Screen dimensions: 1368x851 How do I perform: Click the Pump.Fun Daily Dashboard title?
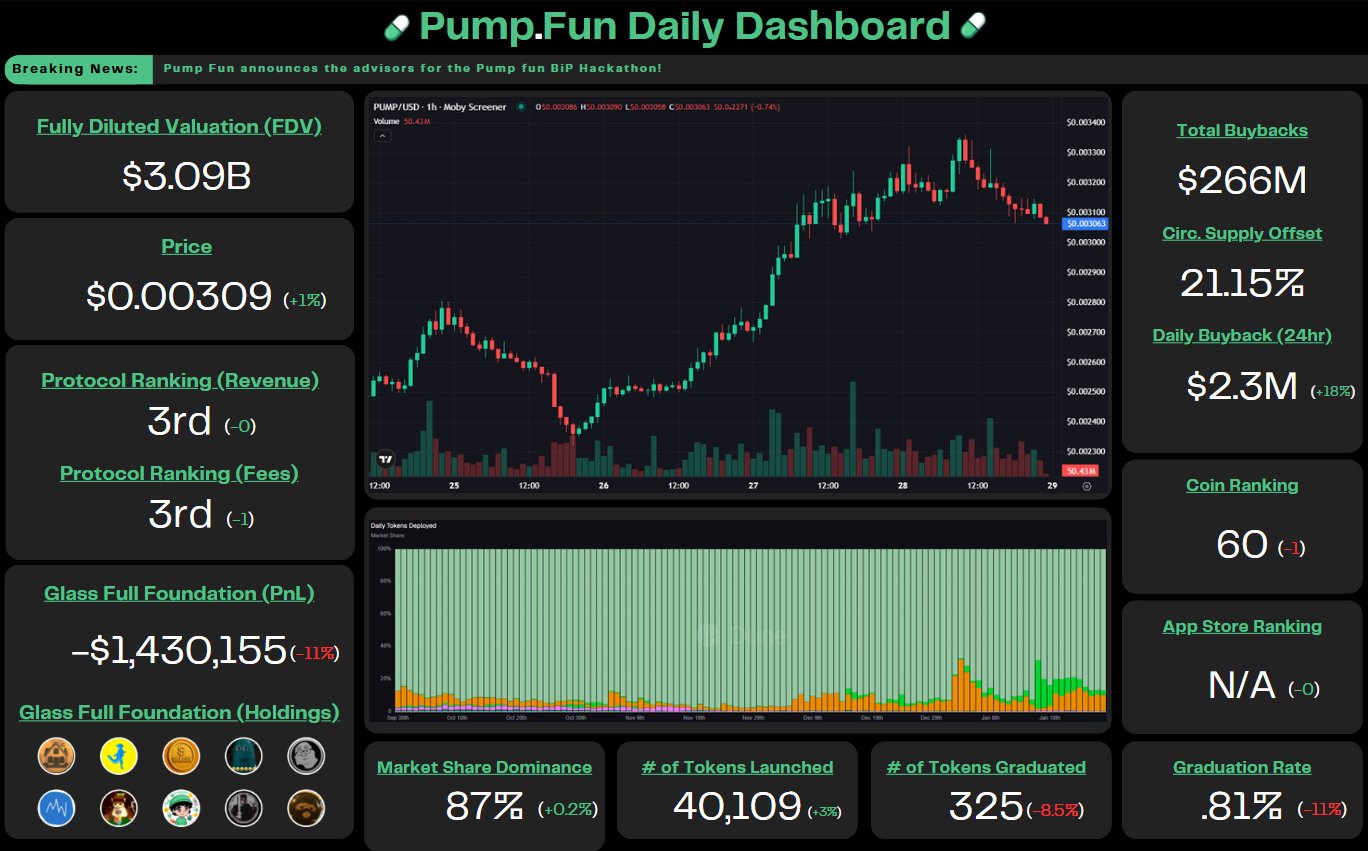pyautogui.click(x=685, y=26)
